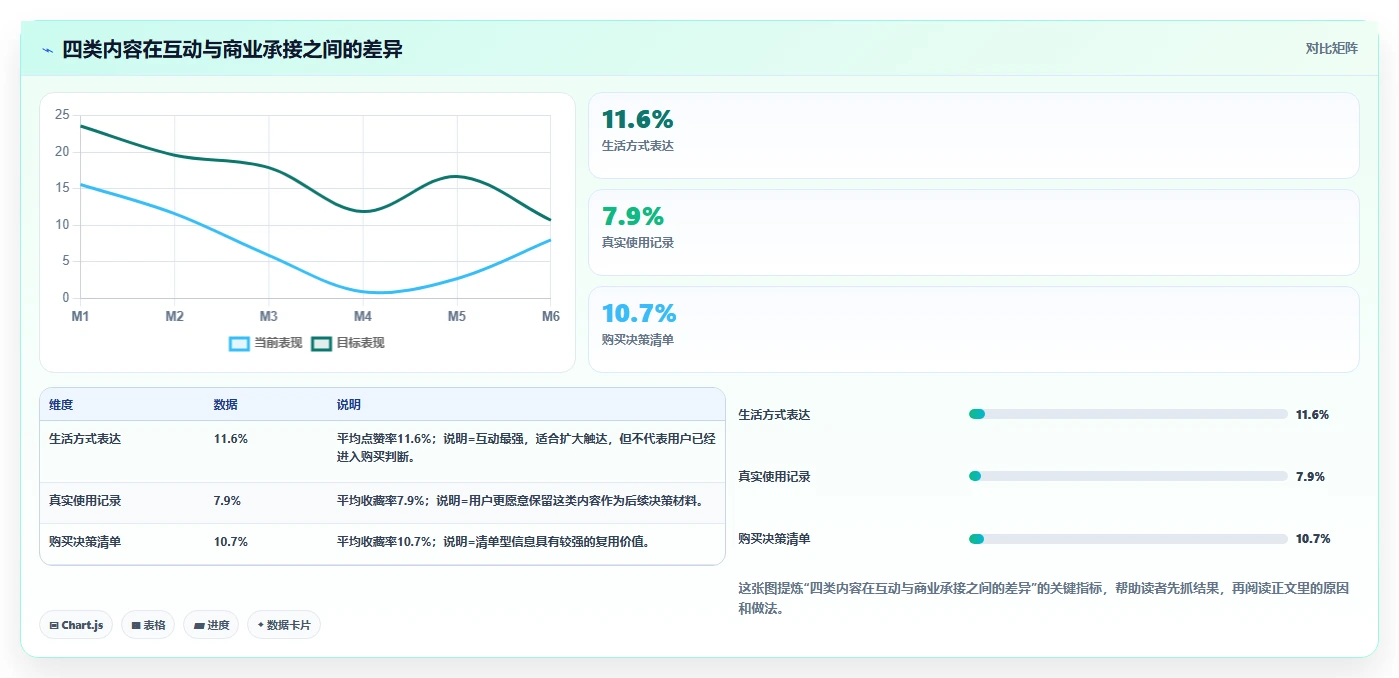The height and width of the screenshot is (678, 1399).
Task: Click the 四类内容在互动与商业承接之间的差异 title
Action: [x=232, y=49]
